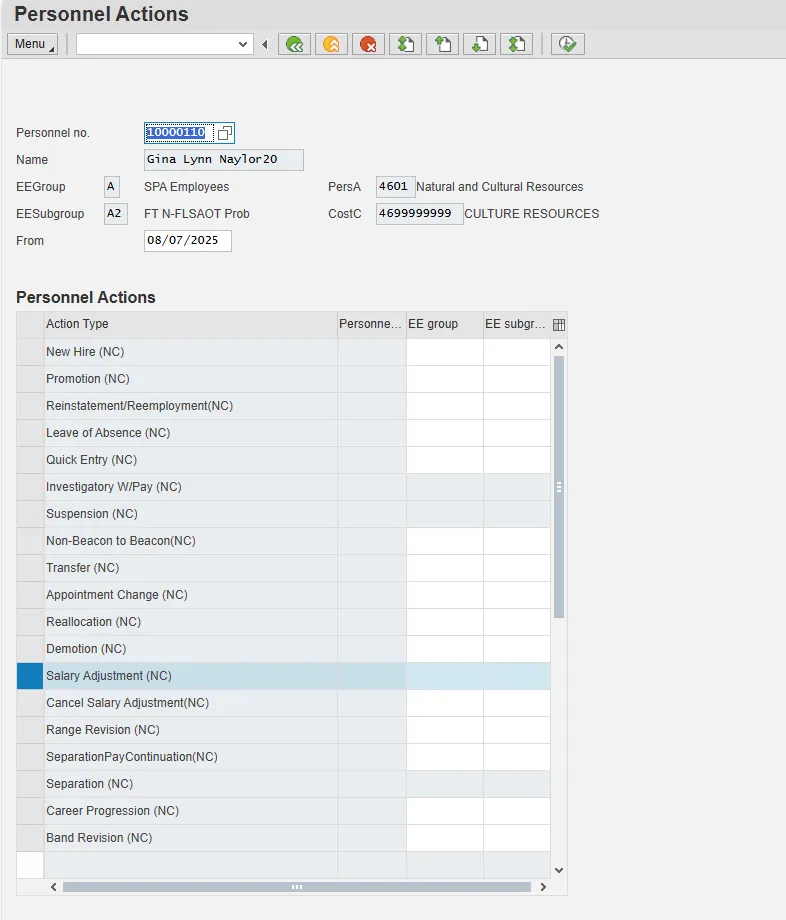Click CULTURE RESOURCES cost center text
The height and width of the screenshot is (920, 786).
pos(532,214)
